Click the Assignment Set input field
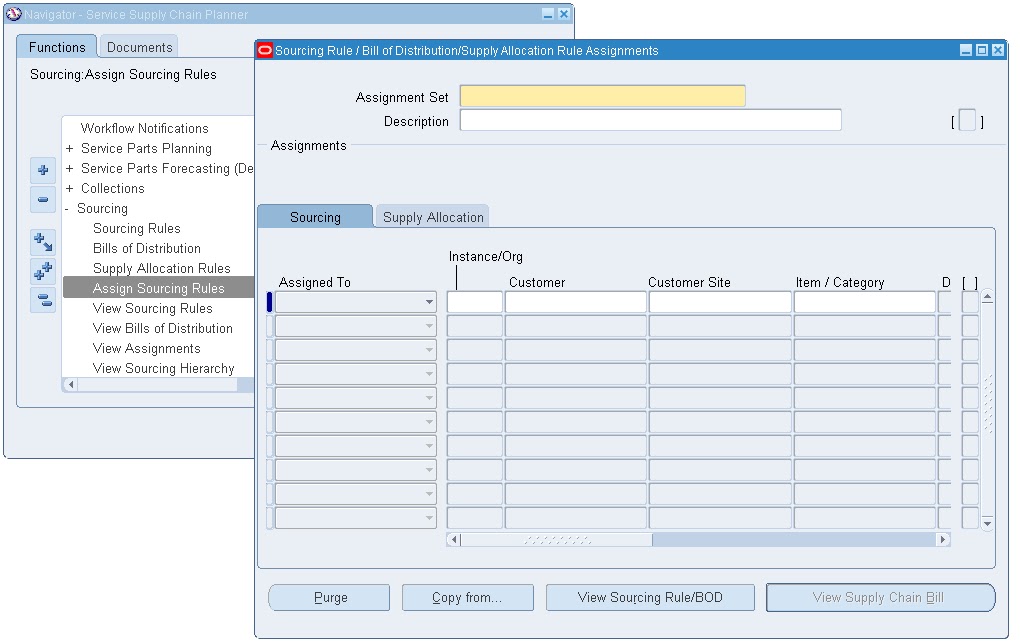Viewport: 1020px width, 643px height. (x=602, y=96)
